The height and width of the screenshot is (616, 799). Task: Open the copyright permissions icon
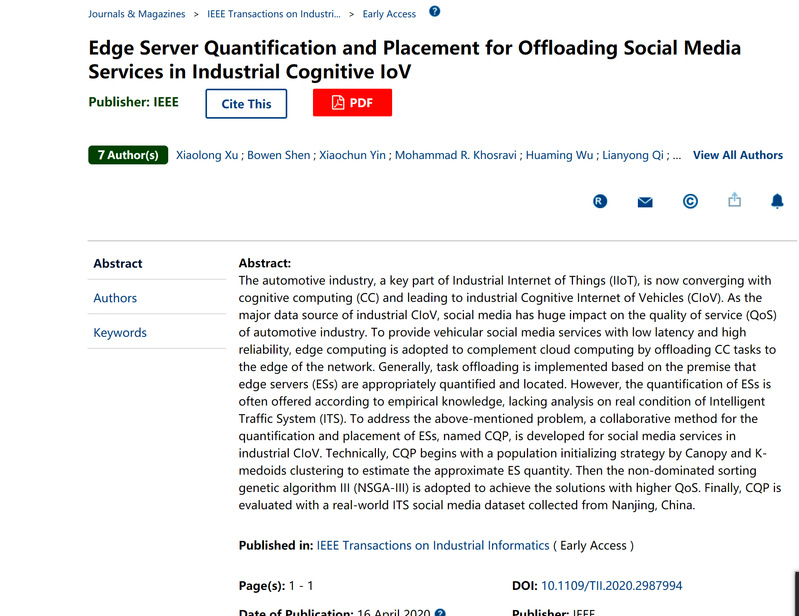[x=690, y=201]
